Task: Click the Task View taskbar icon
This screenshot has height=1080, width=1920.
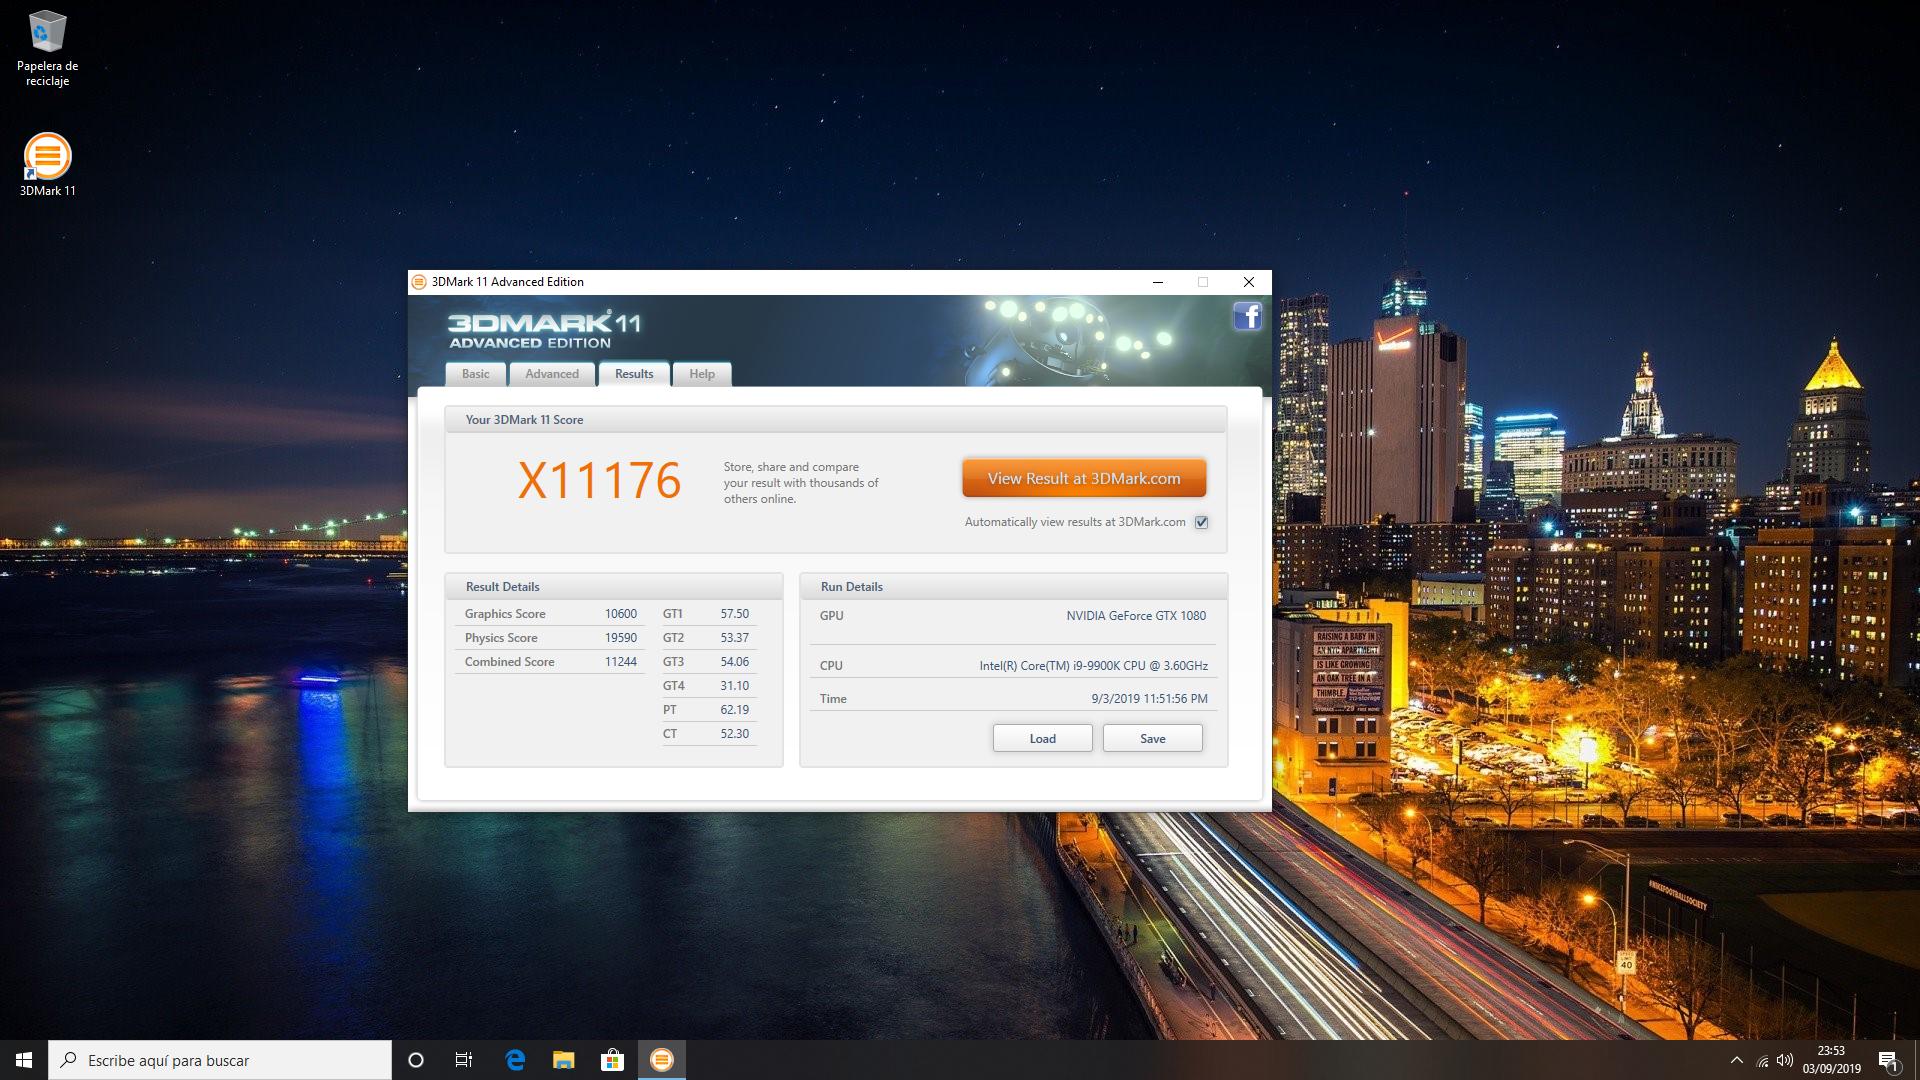Action: click(464, 1060)
